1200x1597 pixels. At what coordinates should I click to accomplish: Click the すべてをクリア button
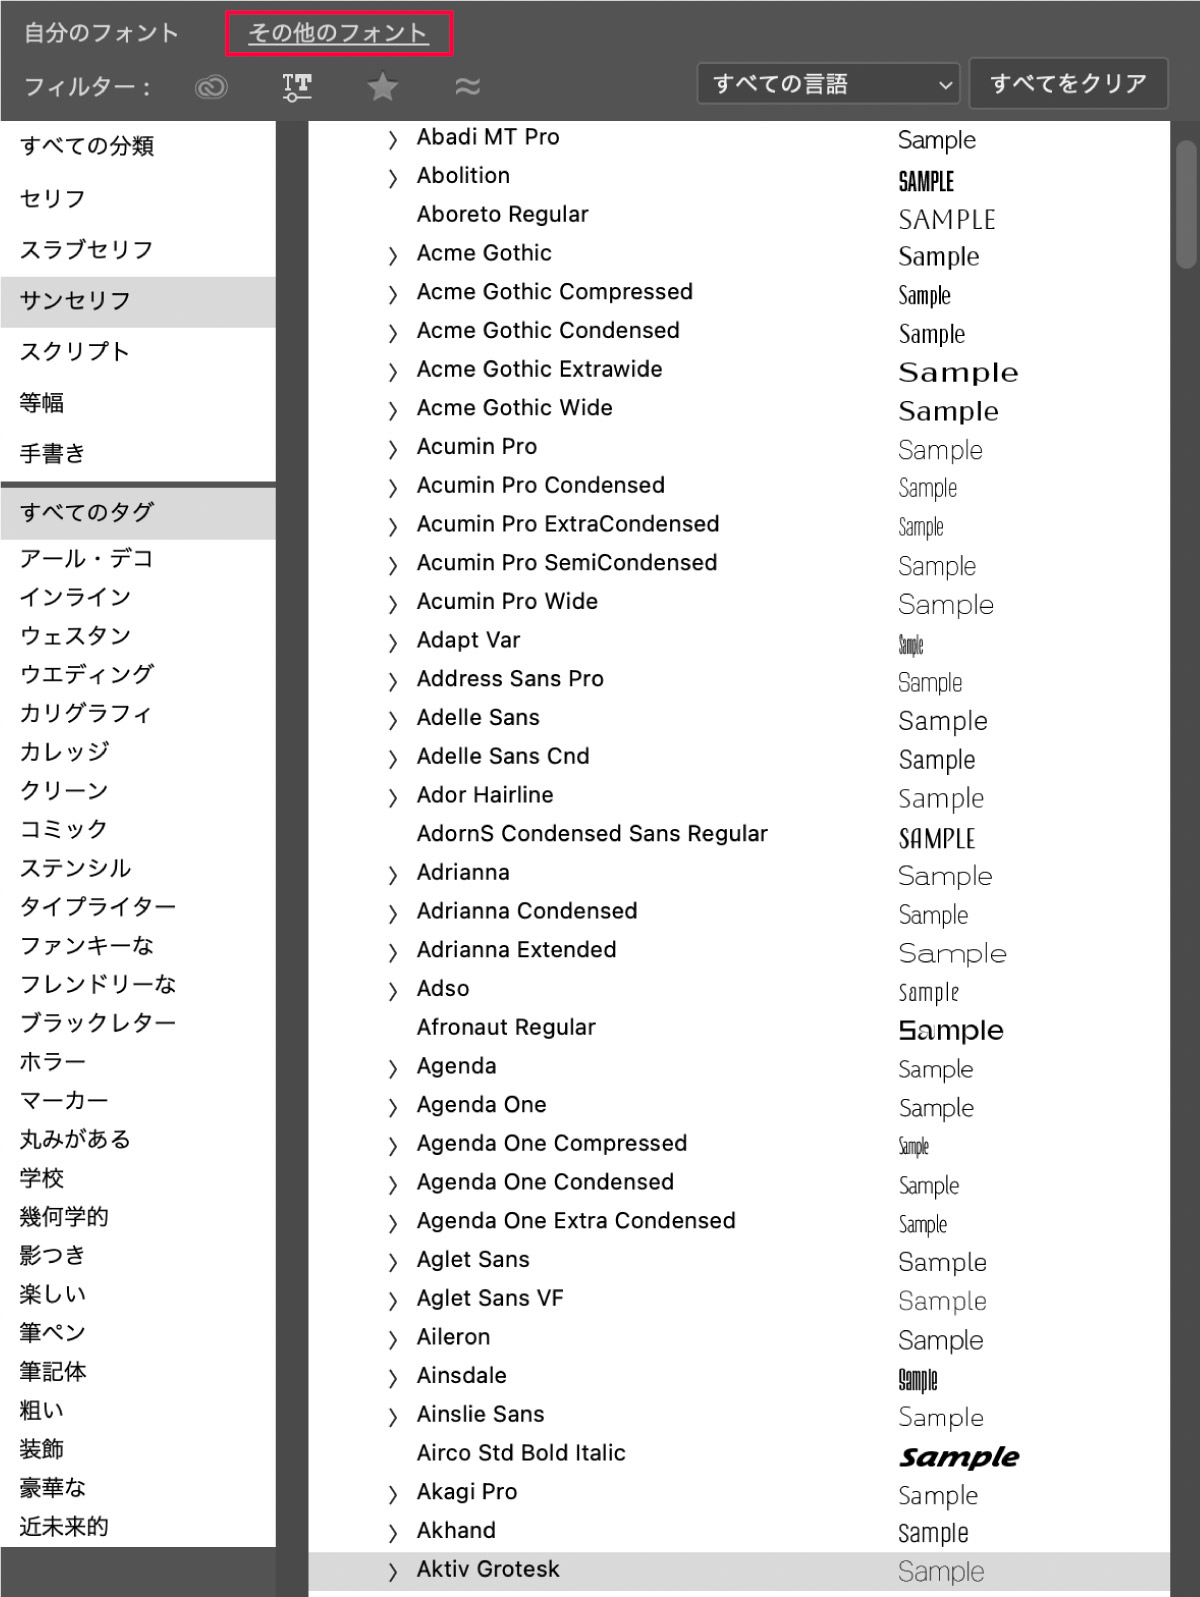1067,83
